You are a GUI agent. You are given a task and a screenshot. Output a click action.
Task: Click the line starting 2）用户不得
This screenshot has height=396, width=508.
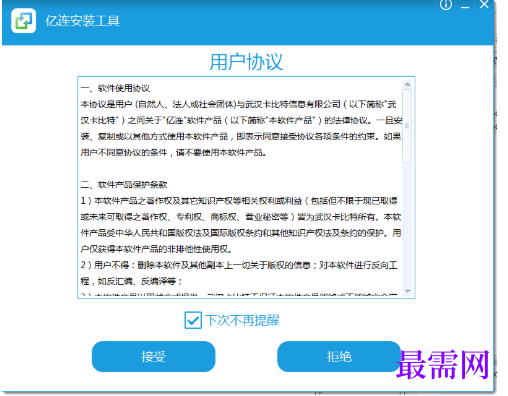(x=239, y=265)
